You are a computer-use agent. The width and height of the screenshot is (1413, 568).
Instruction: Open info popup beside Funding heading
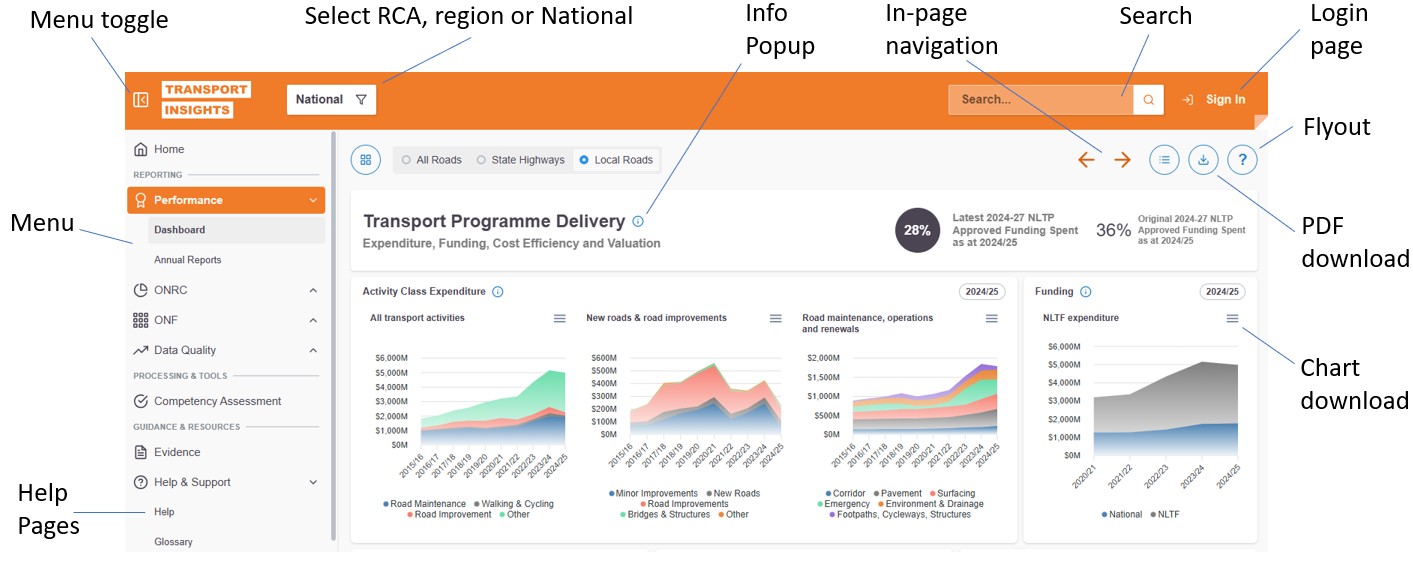pos(1086,292)
